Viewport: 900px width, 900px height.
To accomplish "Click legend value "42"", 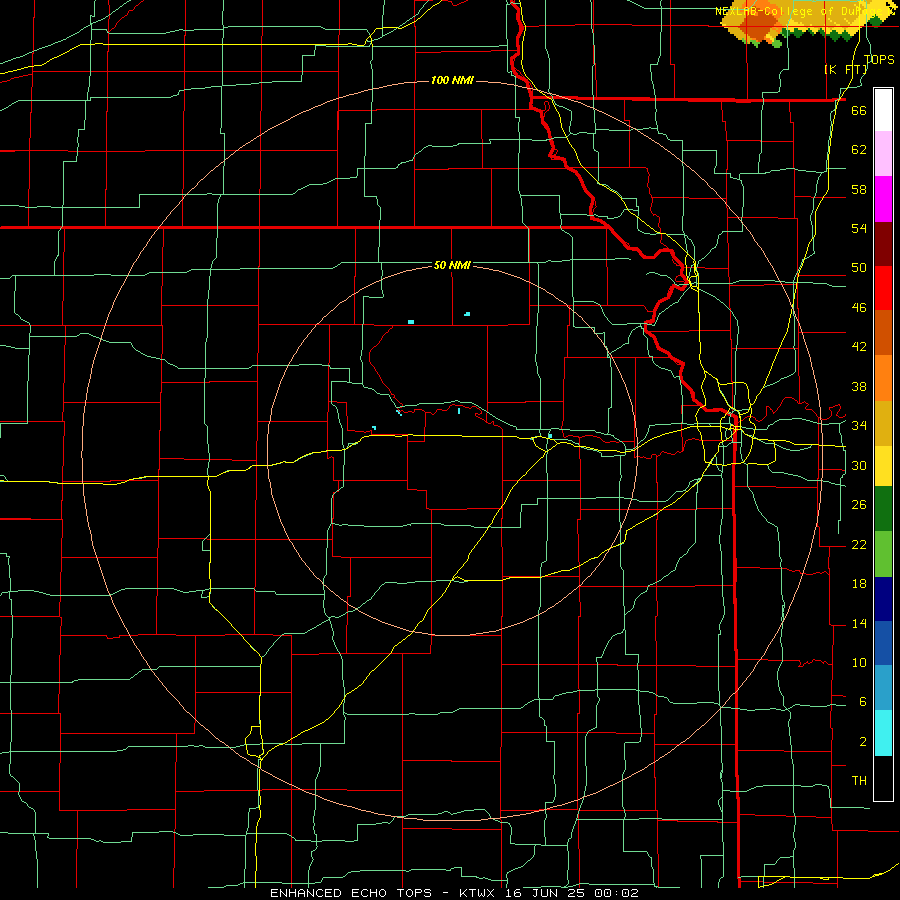I will pyautogui.click(x=859, y=347).
